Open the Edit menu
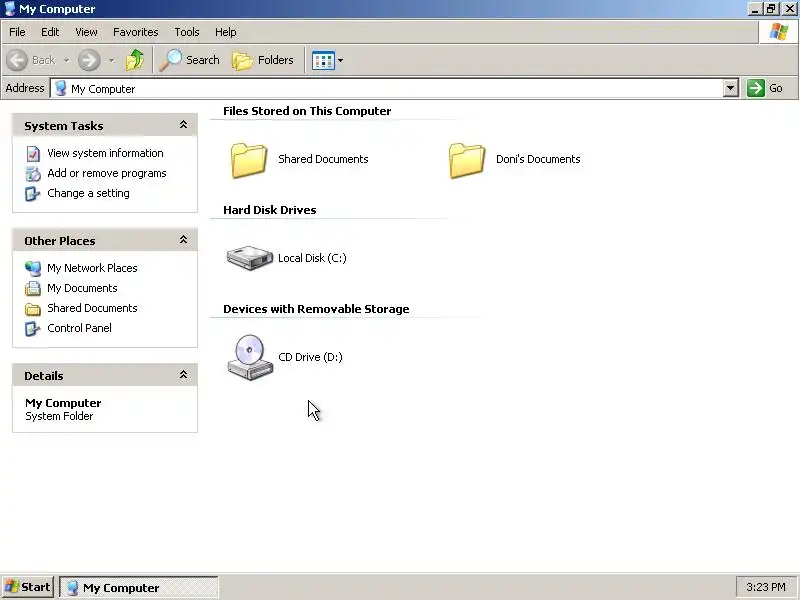 point(50,32)
